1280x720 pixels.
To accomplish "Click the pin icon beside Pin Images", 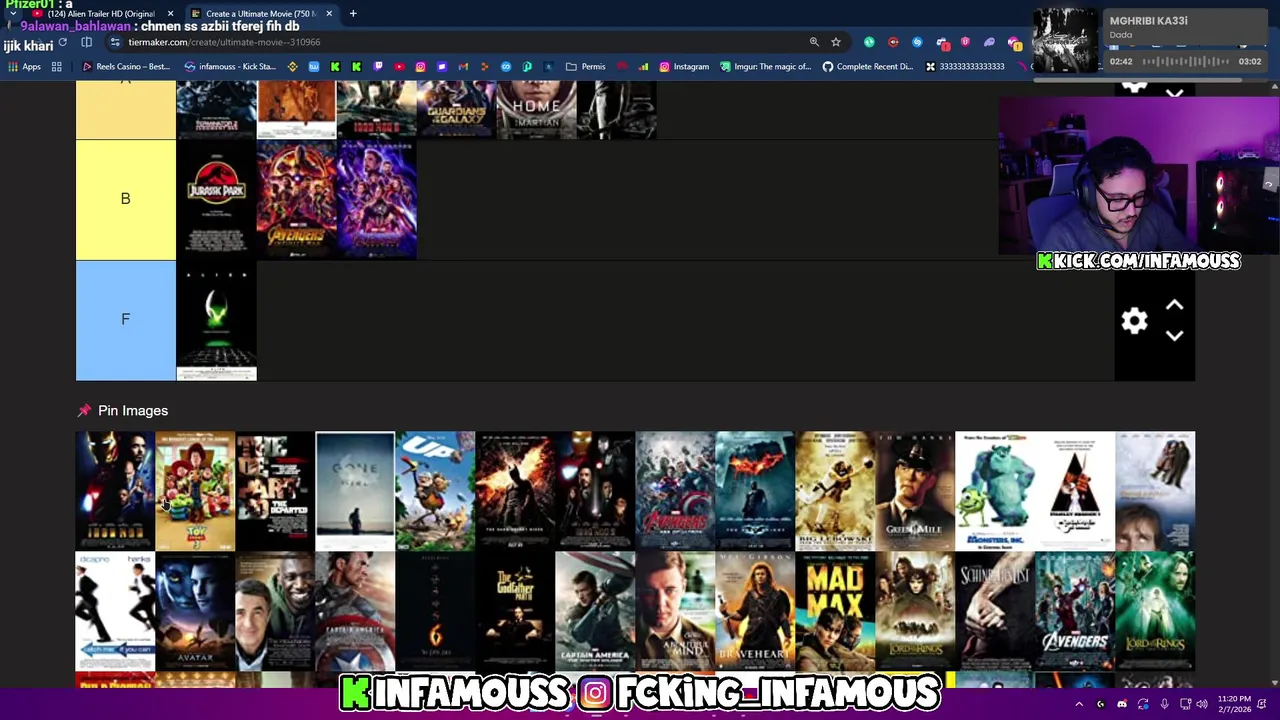I will tap(84, 411).
